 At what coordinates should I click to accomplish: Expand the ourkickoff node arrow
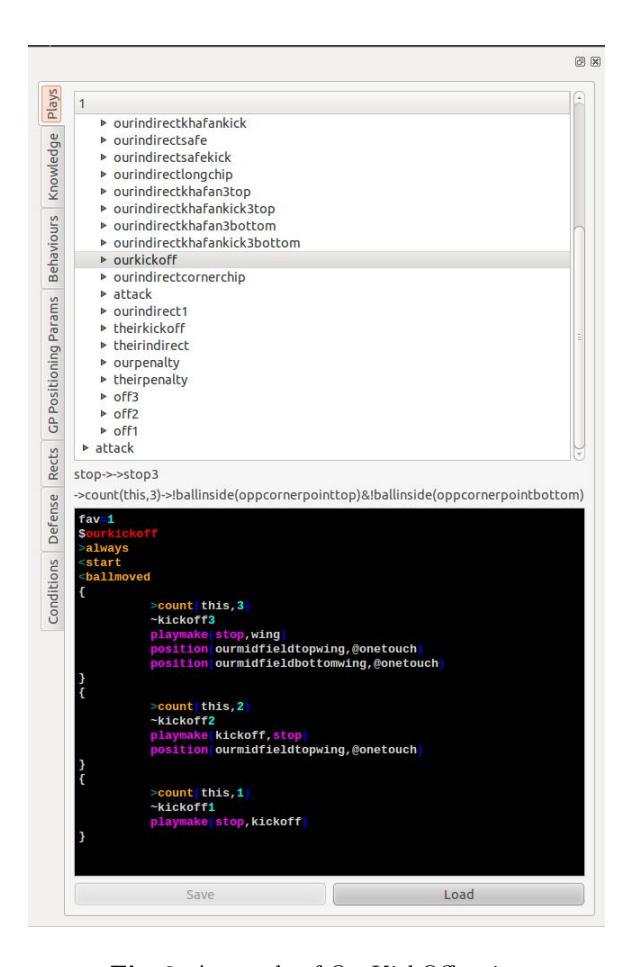(x=104, y=260)
